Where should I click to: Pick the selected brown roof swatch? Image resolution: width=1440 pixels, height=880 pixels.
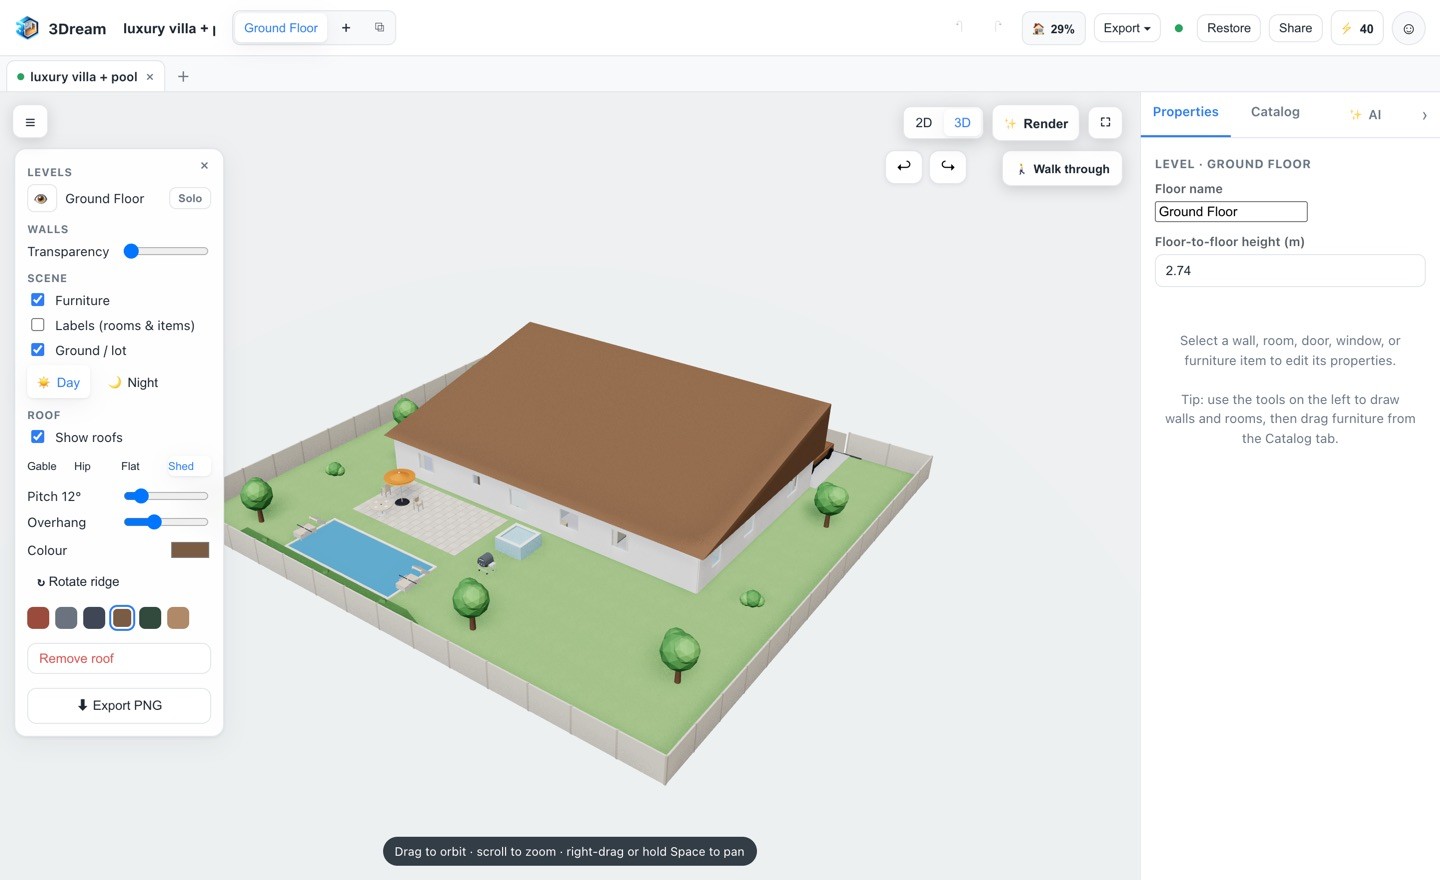pyautogui.click(x=122, y=618)
